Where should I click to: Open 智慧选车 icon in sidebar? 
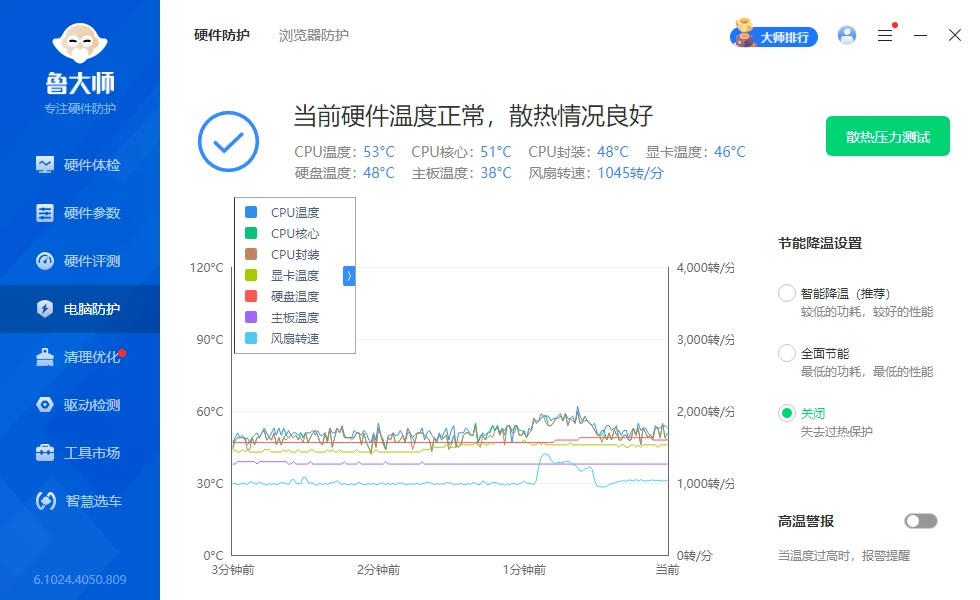point(46,501)
